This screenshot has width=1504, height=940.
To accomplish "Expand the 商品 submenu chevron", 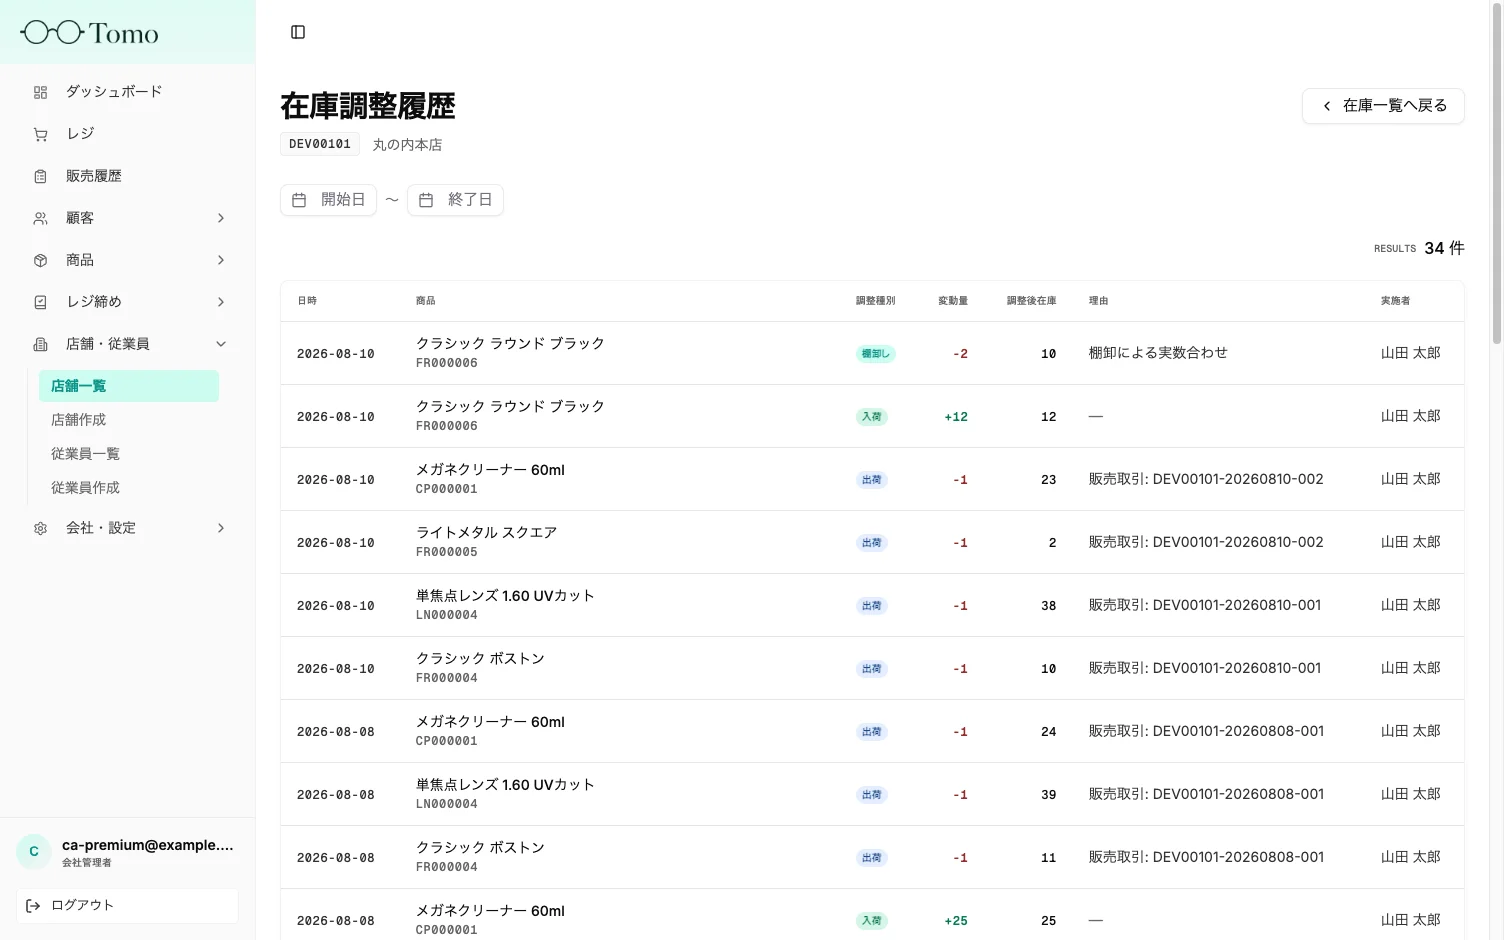I will click(221, 260).
